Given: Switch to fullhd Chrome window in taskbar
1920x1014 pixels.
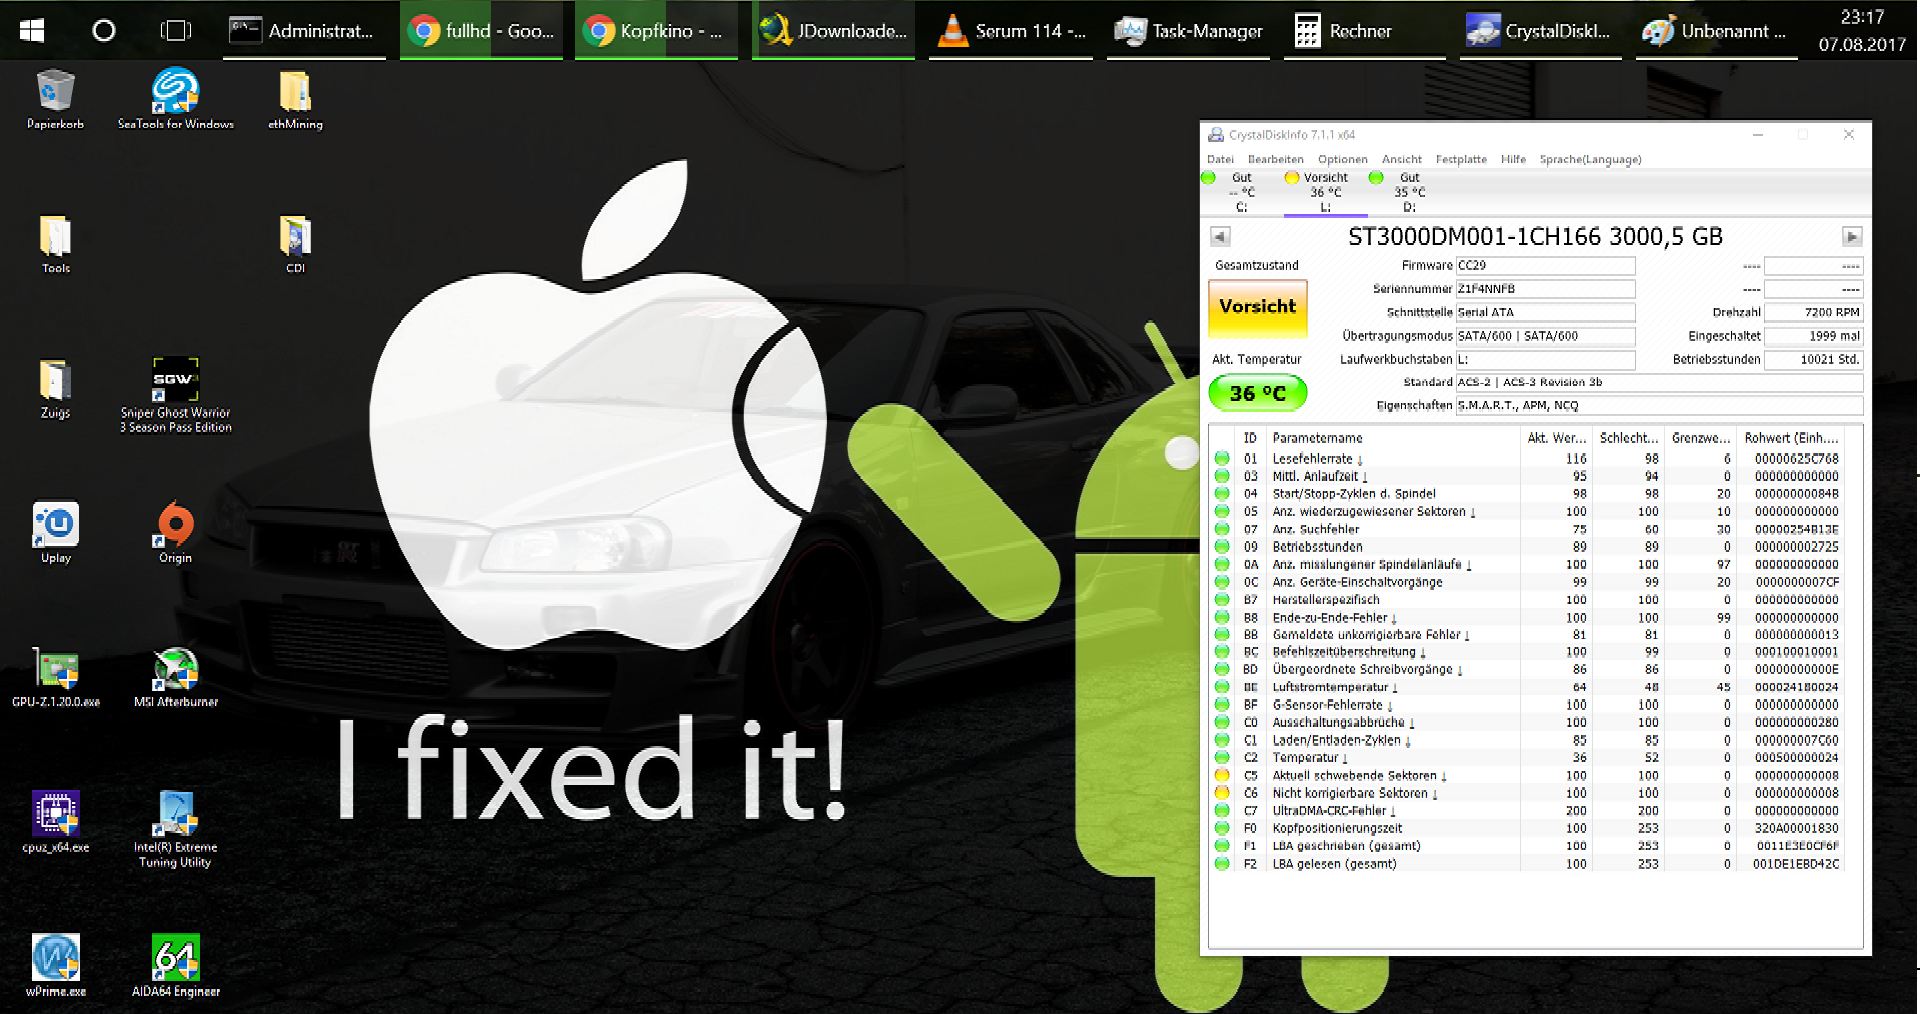Looking at the screenshot, I should tap(481, 31).
